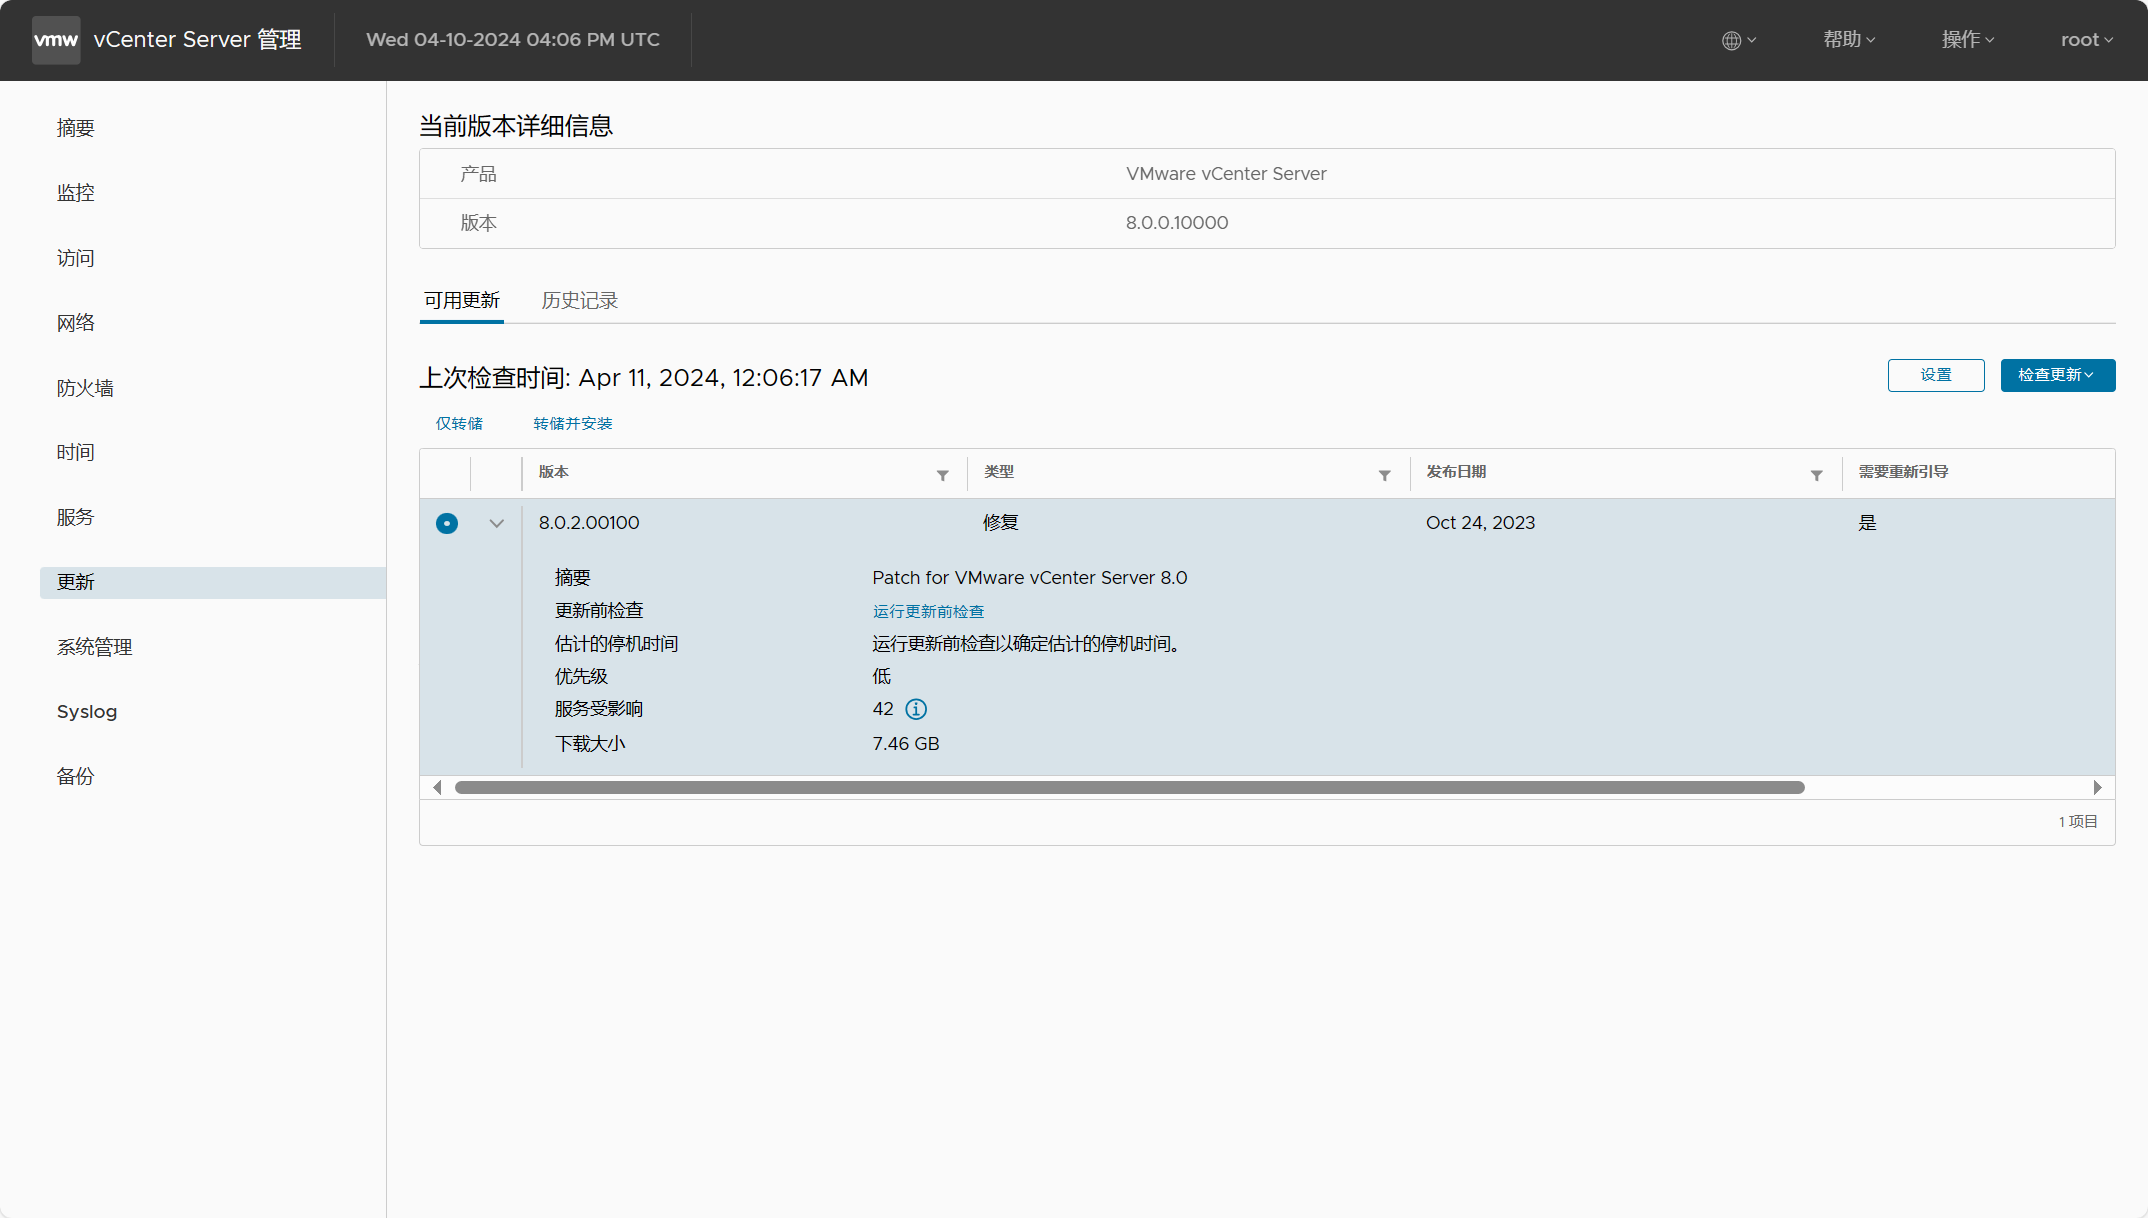The width and height of the screenshot is (2148, 1218).
Task: Click the current version 8.0.0.10000
Action: click(1177, 223)
